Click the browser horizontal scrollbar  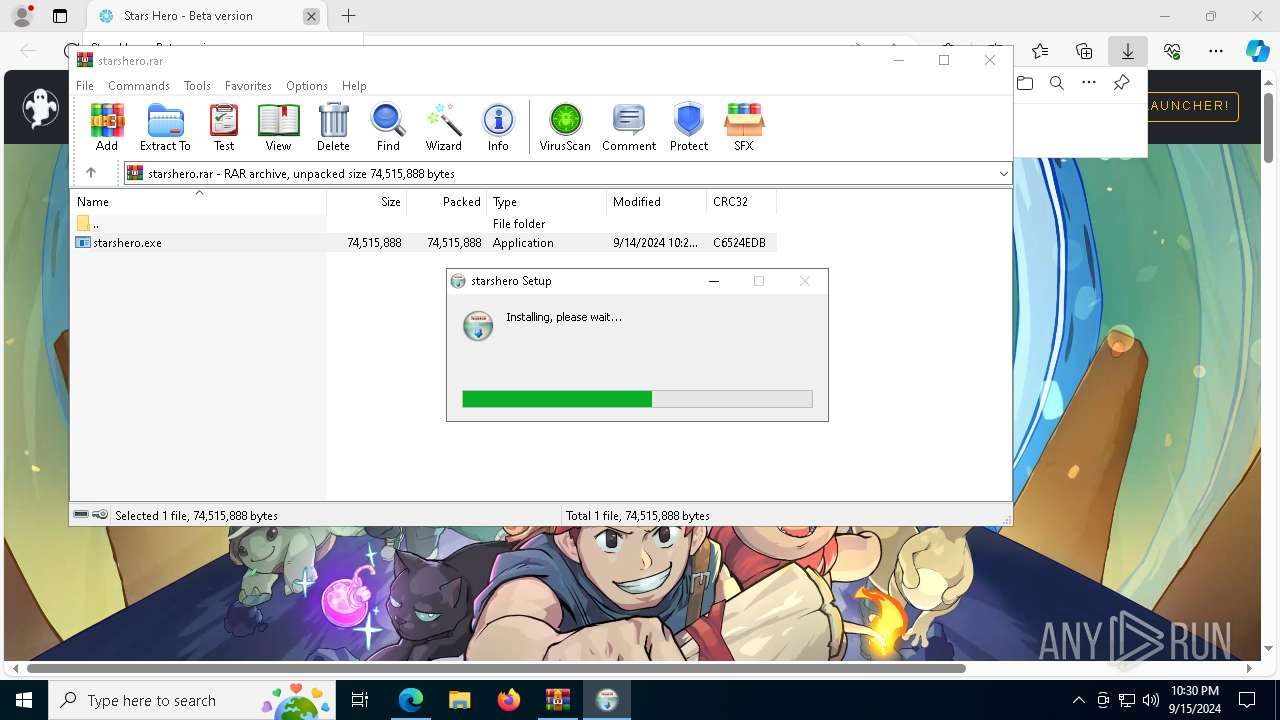(x=496, y=668)
